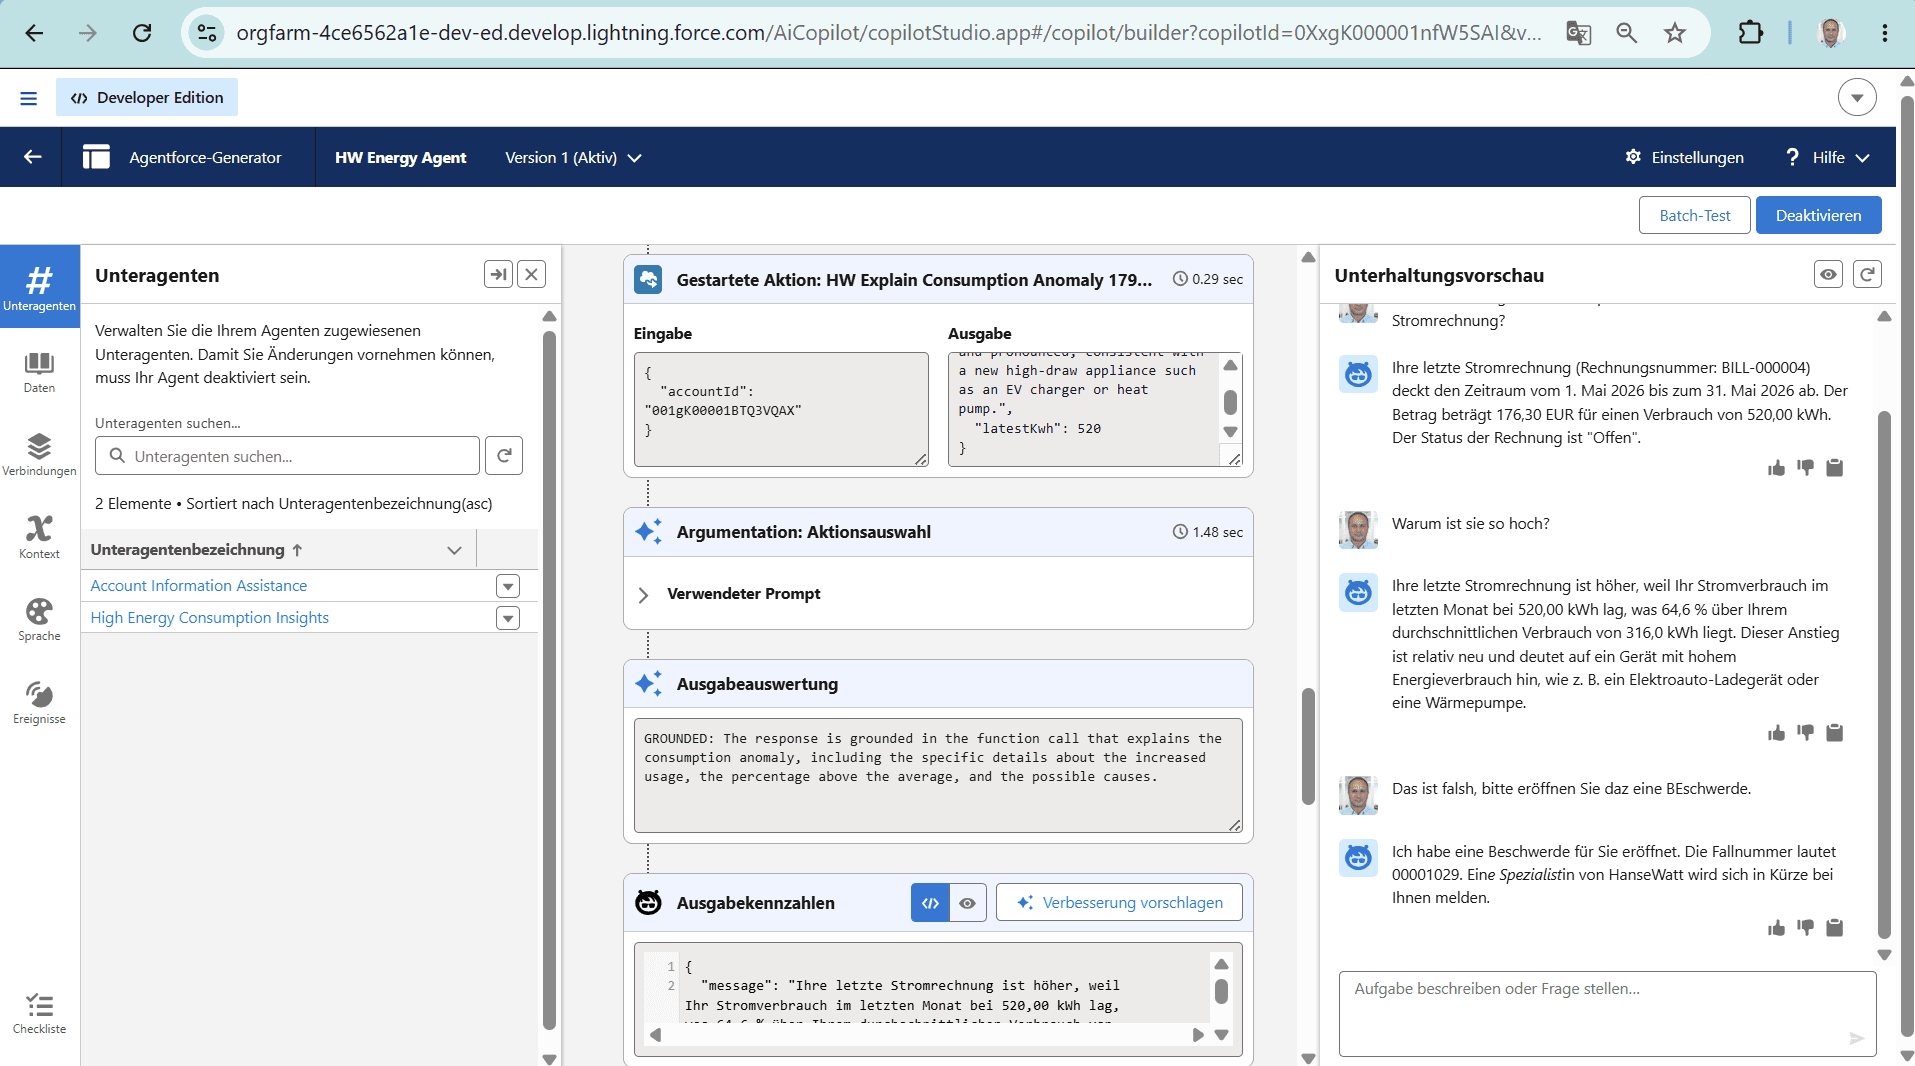
Task: Open the Ereignisse sidebar panel
Action: click(39, 702)
